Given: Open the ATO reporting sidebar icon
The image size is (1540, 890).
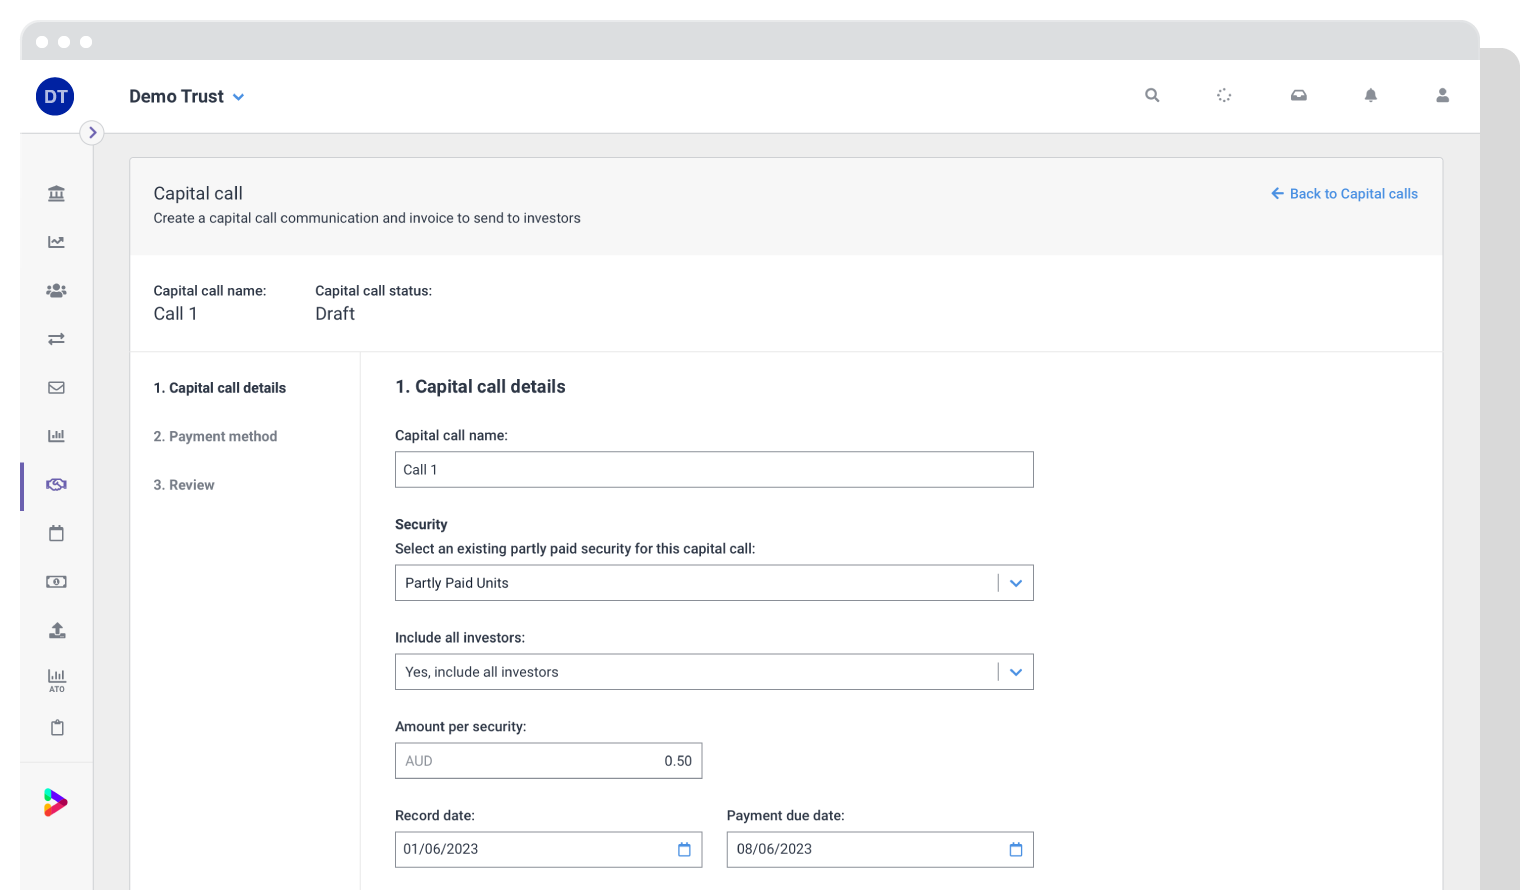Looking at the screenshot, I should click(56, 679).
